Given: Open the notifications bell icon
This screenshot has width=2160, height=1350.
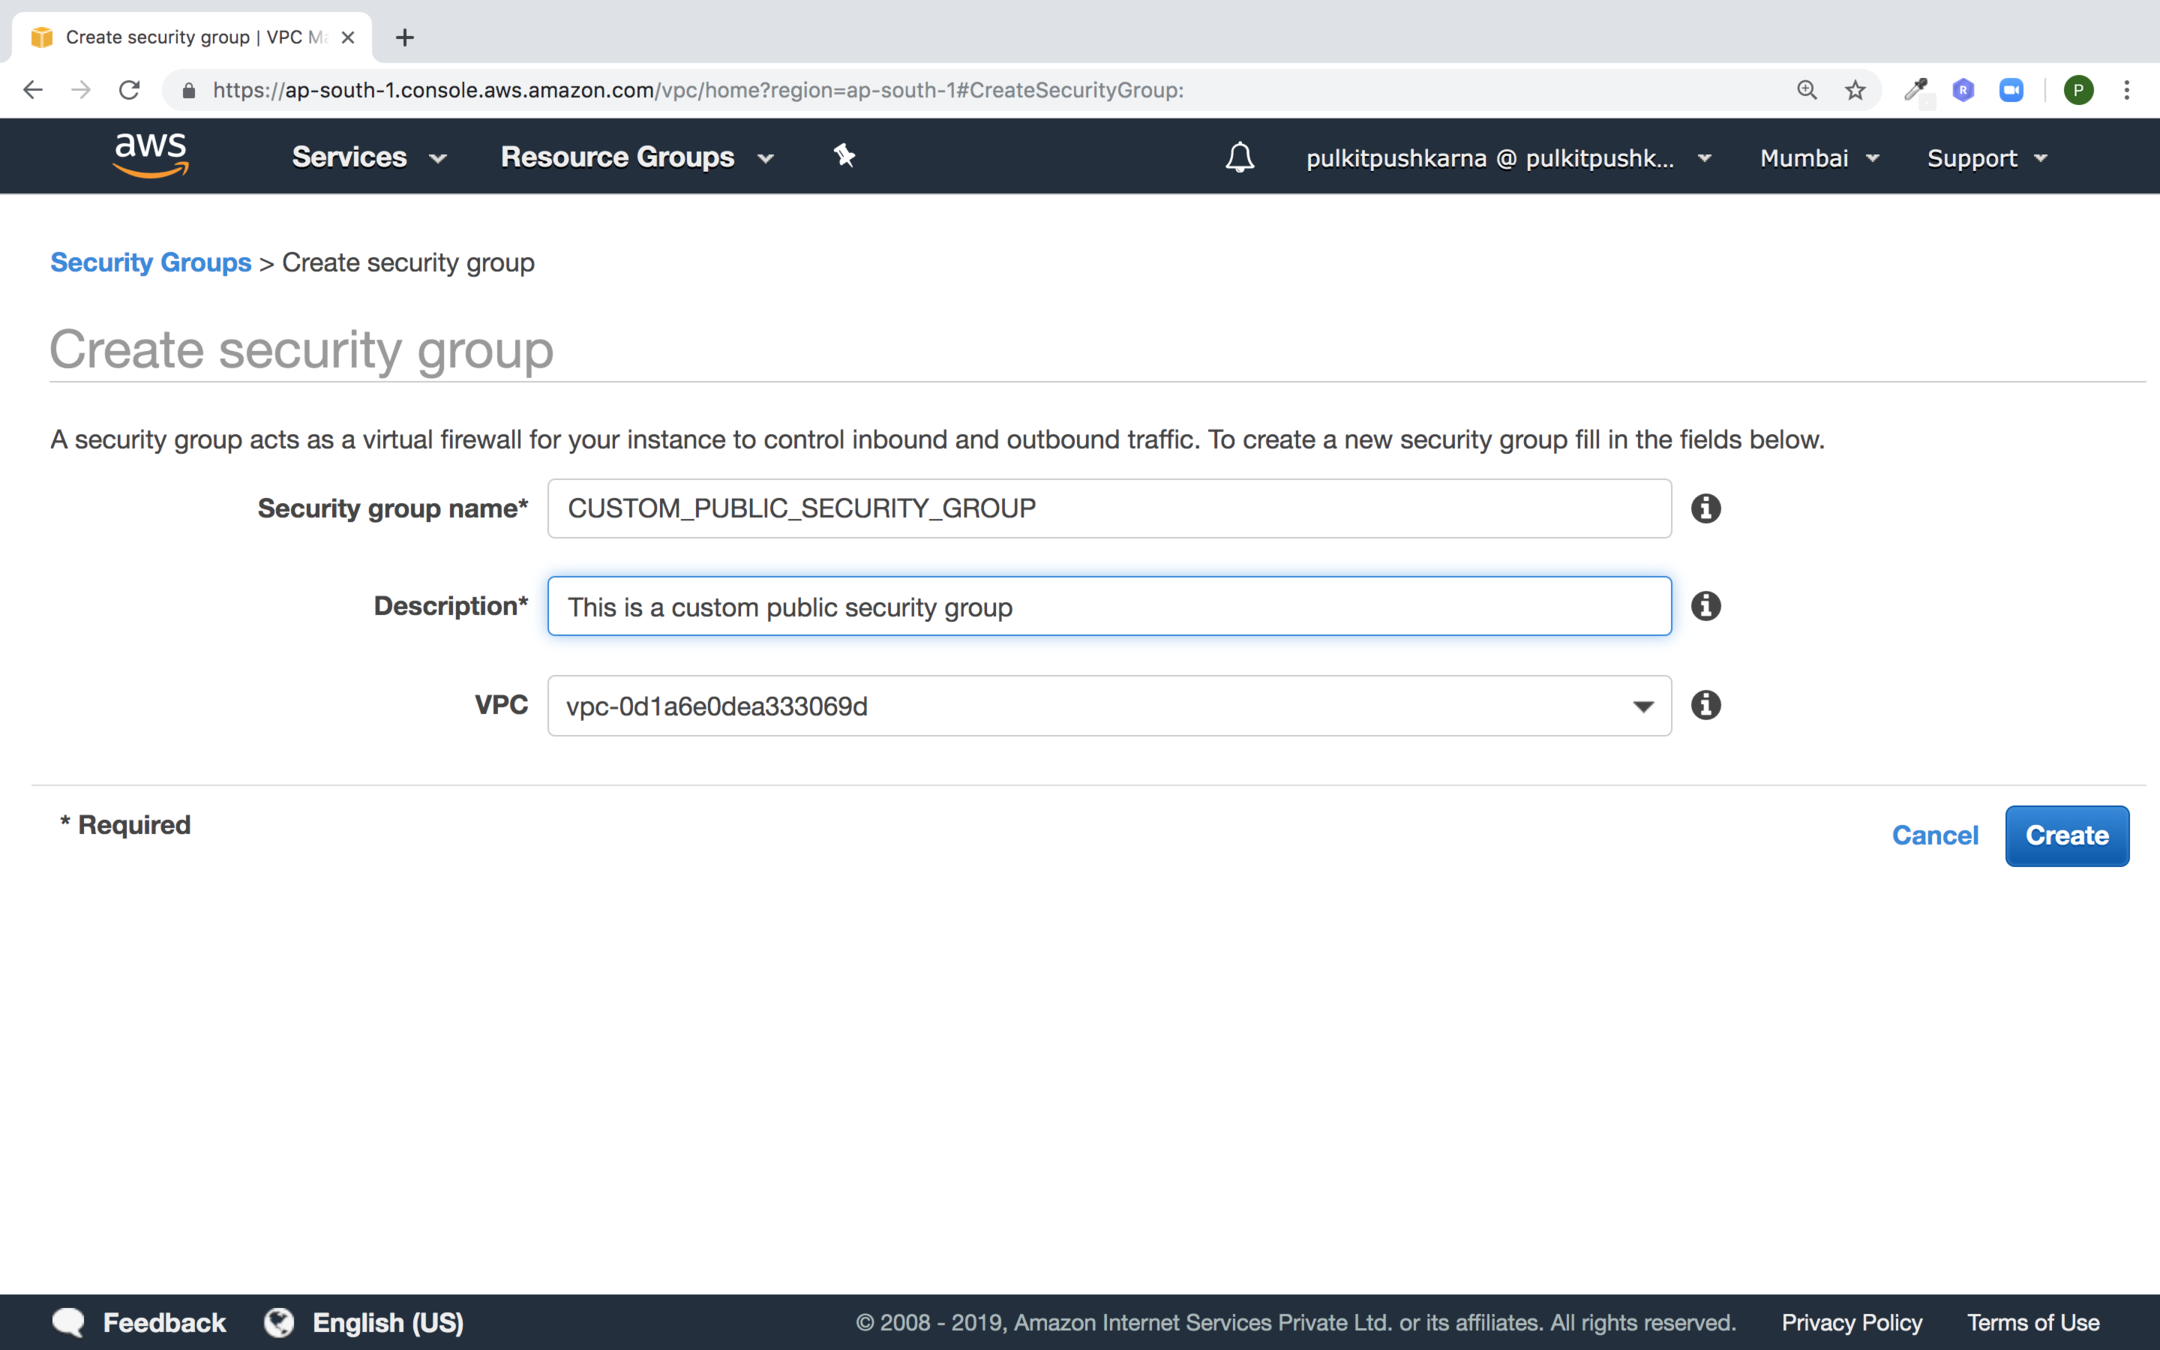Looking at the screenshot, I should (1239, 158).
